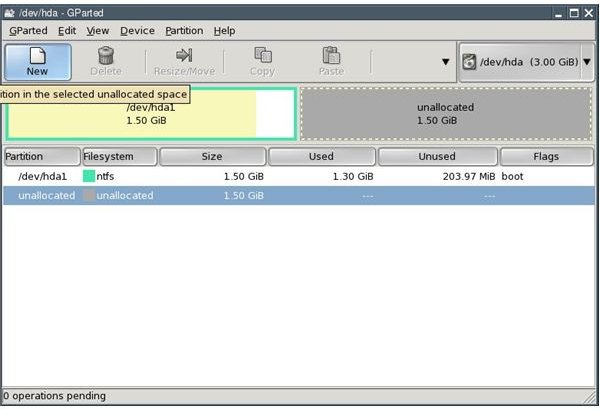The height and width of the screenshot is (417, 600).
Task: Click the GParted app icon in title bar
Action: (x=9, y=13)
